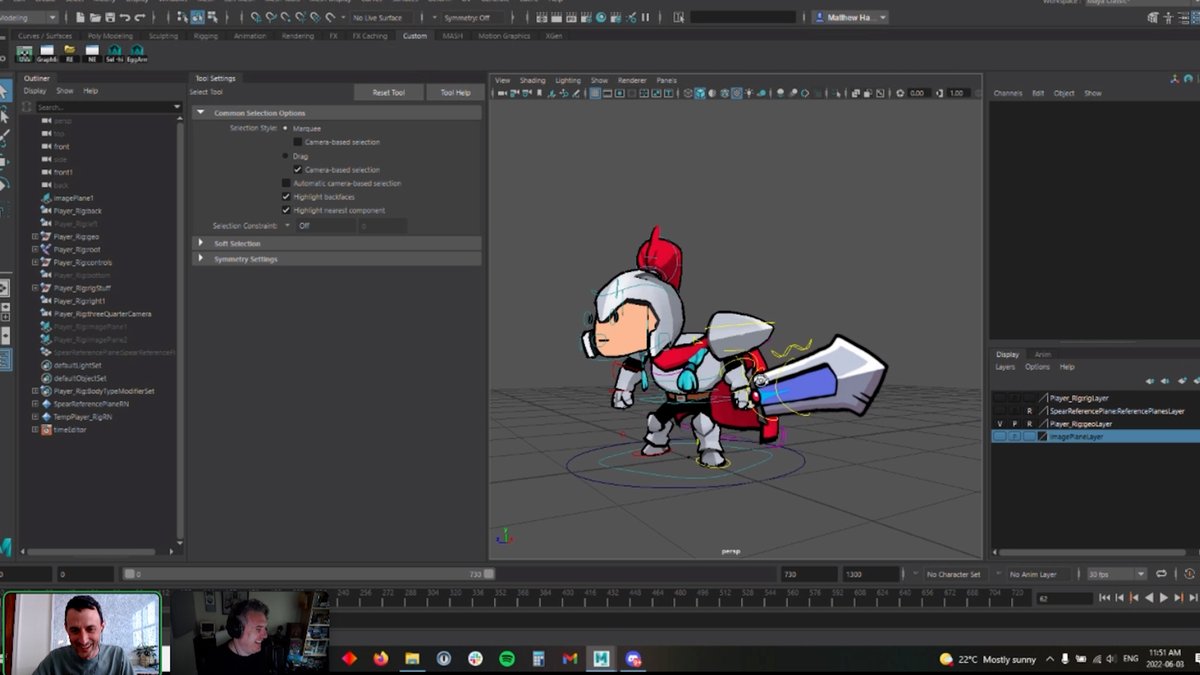Enable Automatic camera-based selection checkbox

(x=286, y=183)
